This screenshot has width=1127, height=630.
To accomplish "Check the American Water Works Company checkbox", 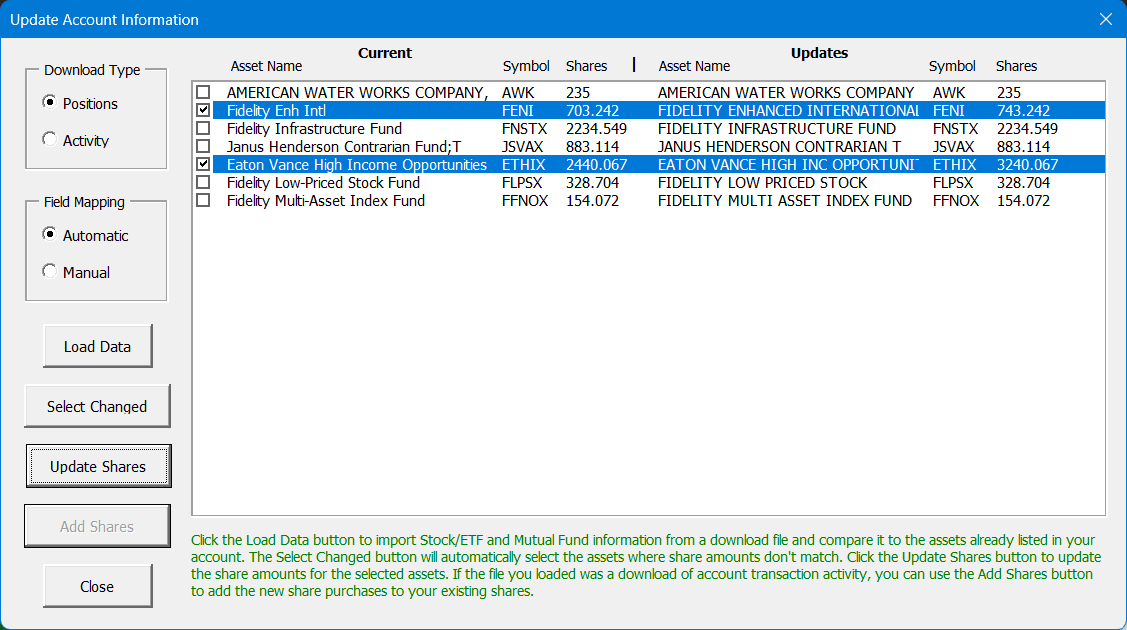I will click(203, 93).
